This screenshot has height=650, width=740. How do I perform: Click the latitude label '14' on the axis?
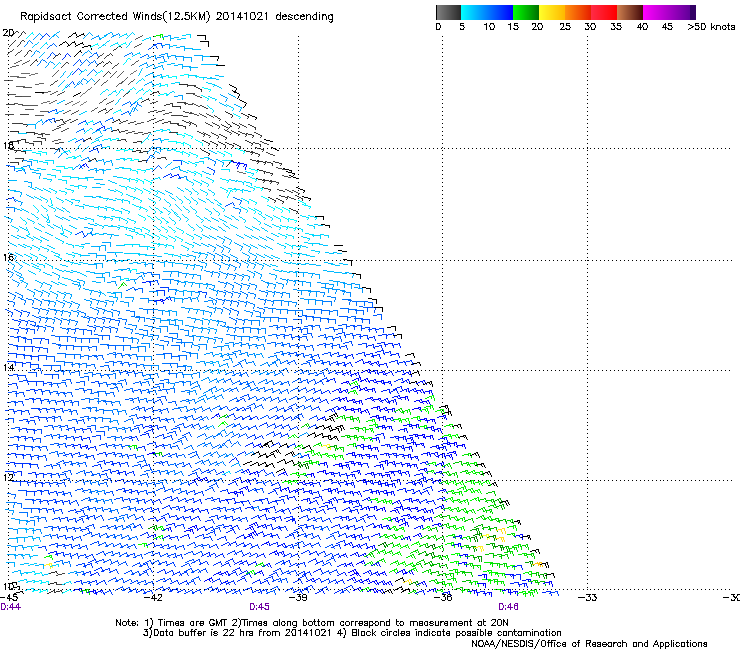(x=8, y=367)
